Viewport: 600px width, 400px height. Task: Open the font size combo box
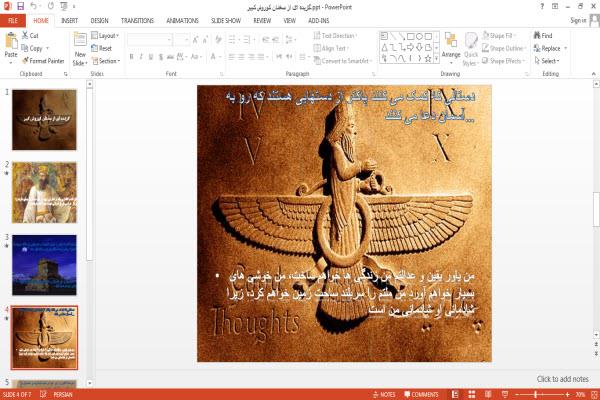(x=181, y=39)
